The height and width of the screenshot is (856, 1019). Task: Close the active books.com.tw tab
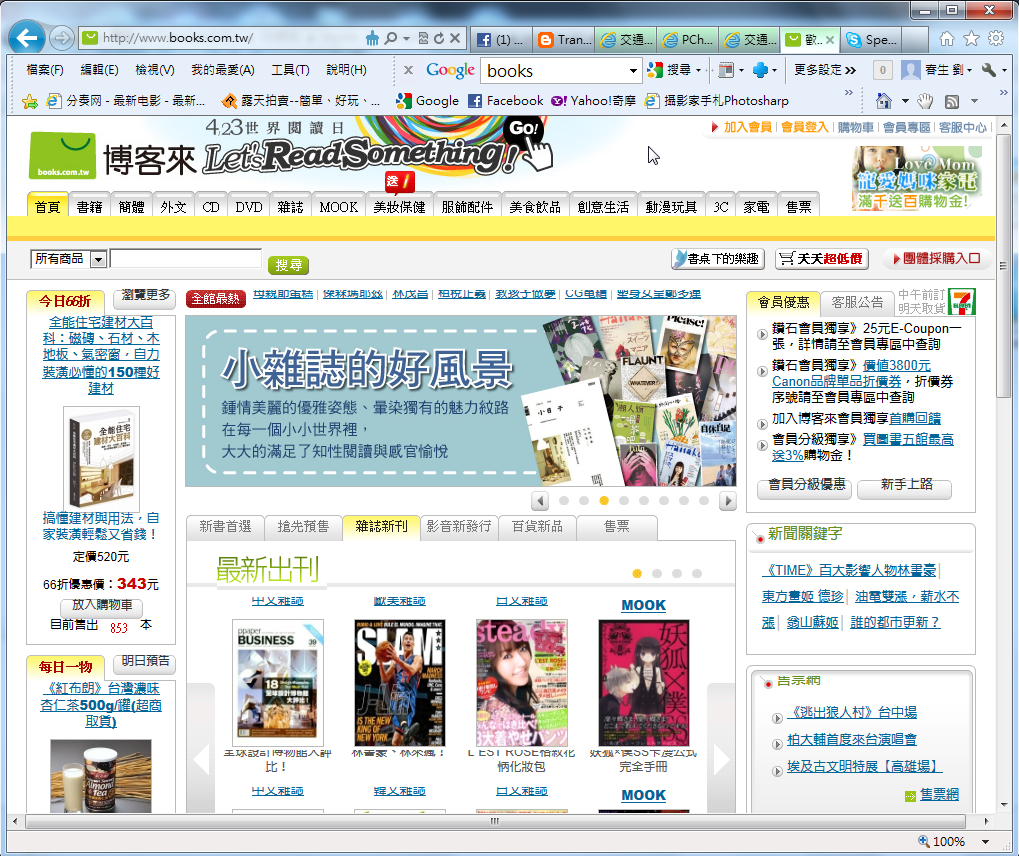pos(830,40)
